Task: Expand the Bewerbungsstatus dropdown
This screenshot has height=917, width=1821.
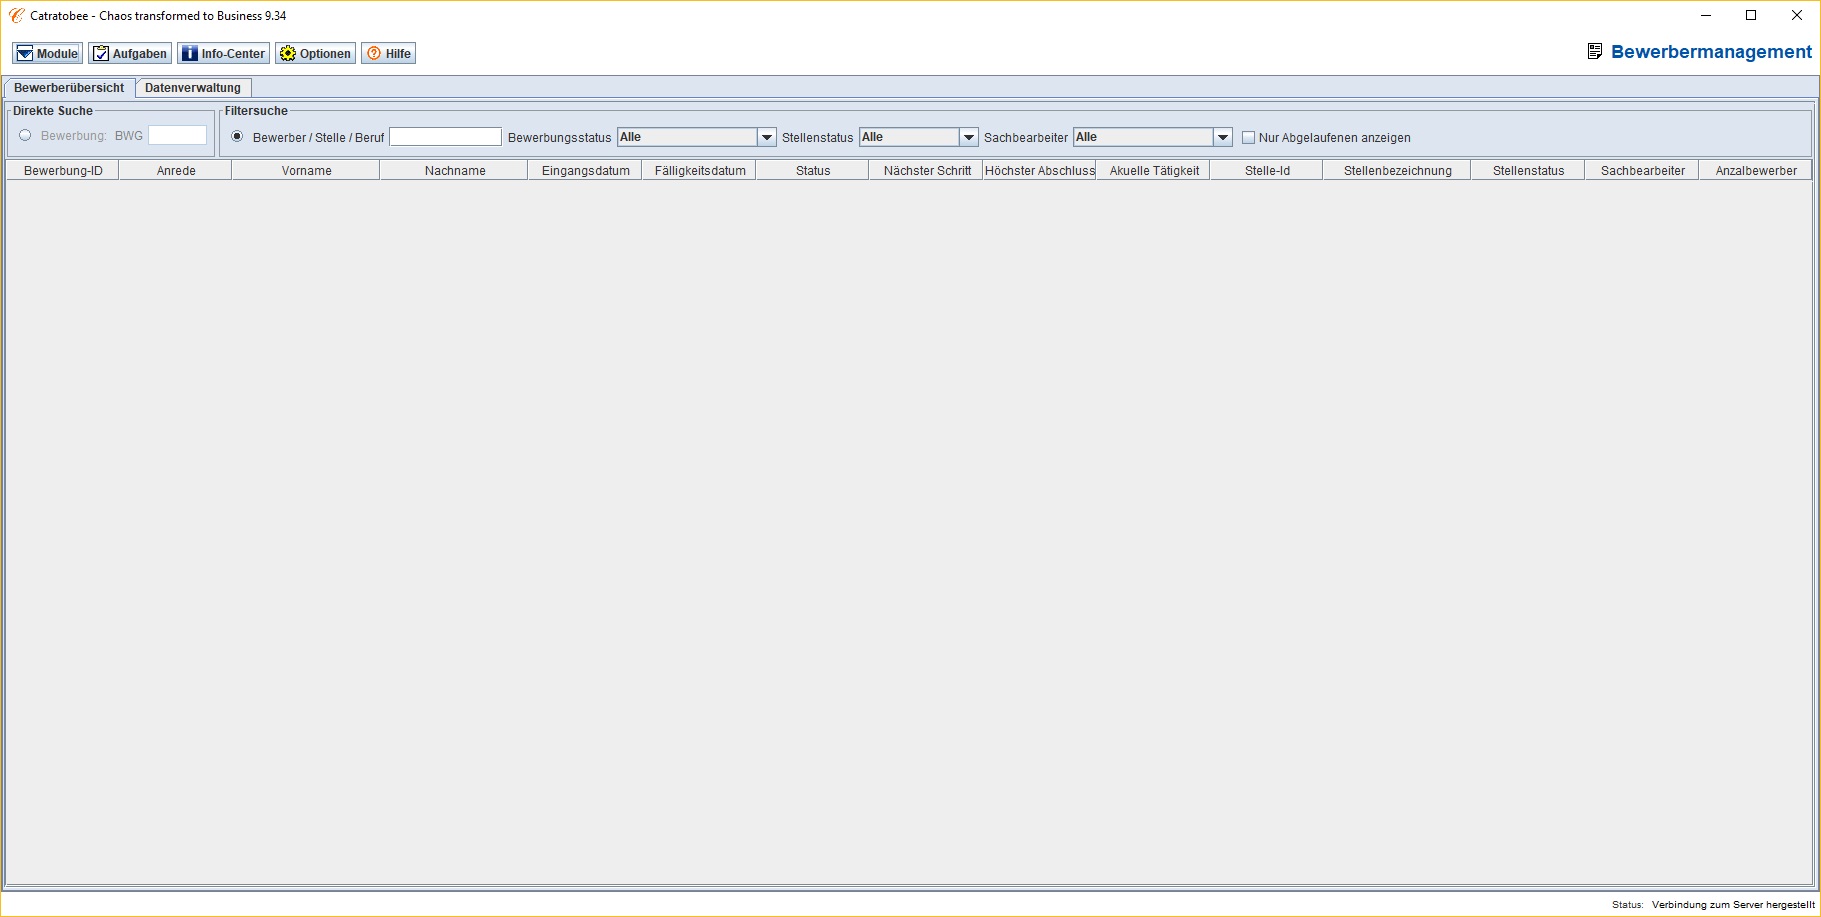Action: click(766, 138)
